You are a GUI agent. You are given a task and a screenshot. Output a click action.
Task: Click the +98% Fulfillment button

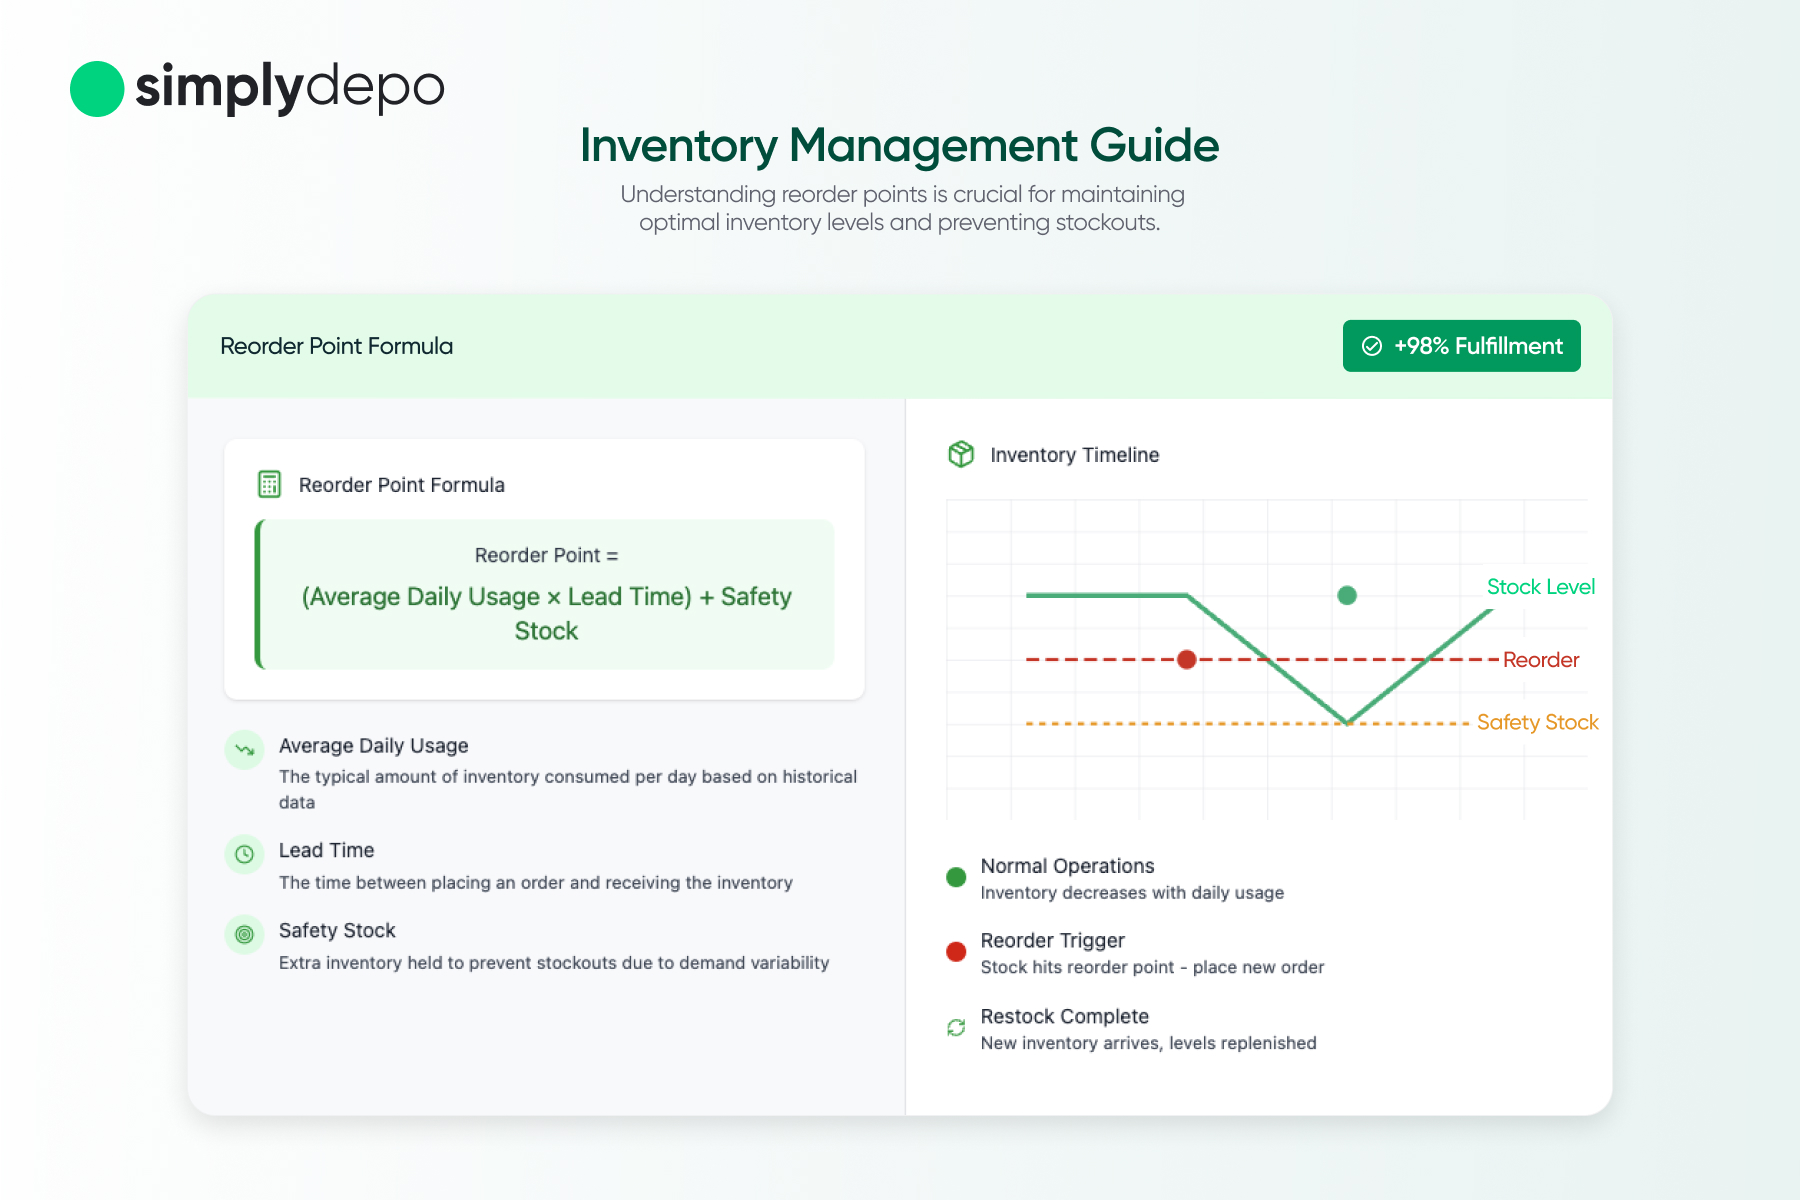(x=1461, y=346)
